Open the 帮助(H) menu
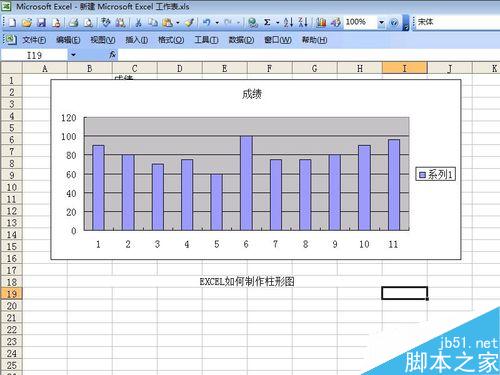Viewport: 500px width, 375px height. 314,40
